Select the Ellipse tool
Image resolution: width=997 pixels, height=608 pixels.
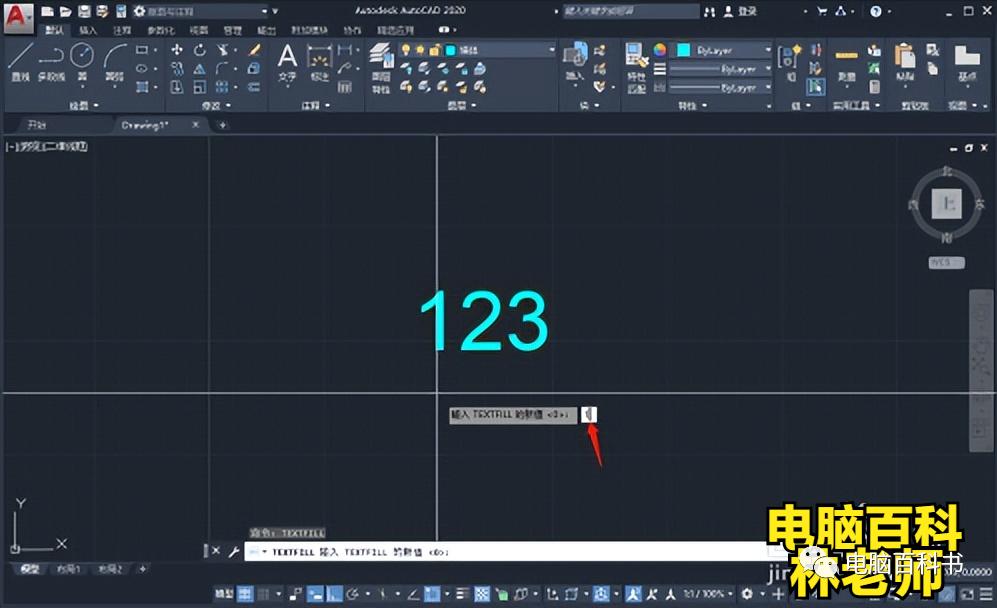[x=142, y=68]
